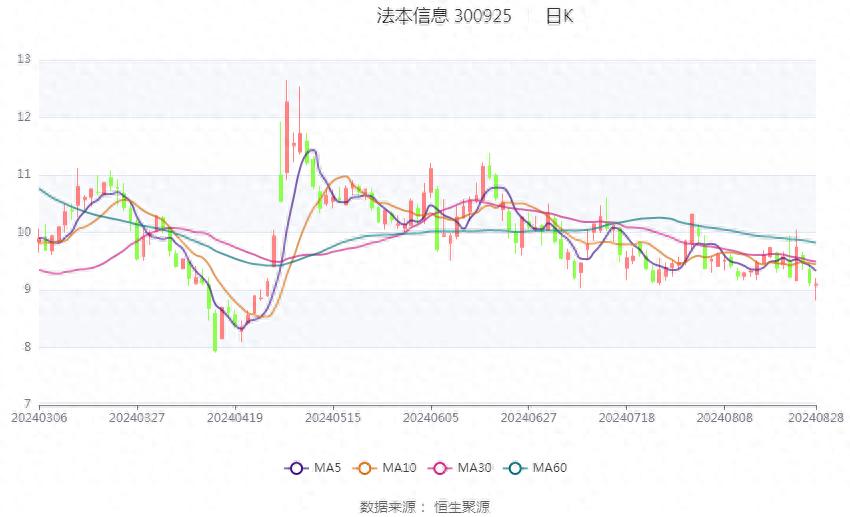Toggle the MA10 legend series
The width and height of the screenshot is (850, 517).
tap(385, 468)
